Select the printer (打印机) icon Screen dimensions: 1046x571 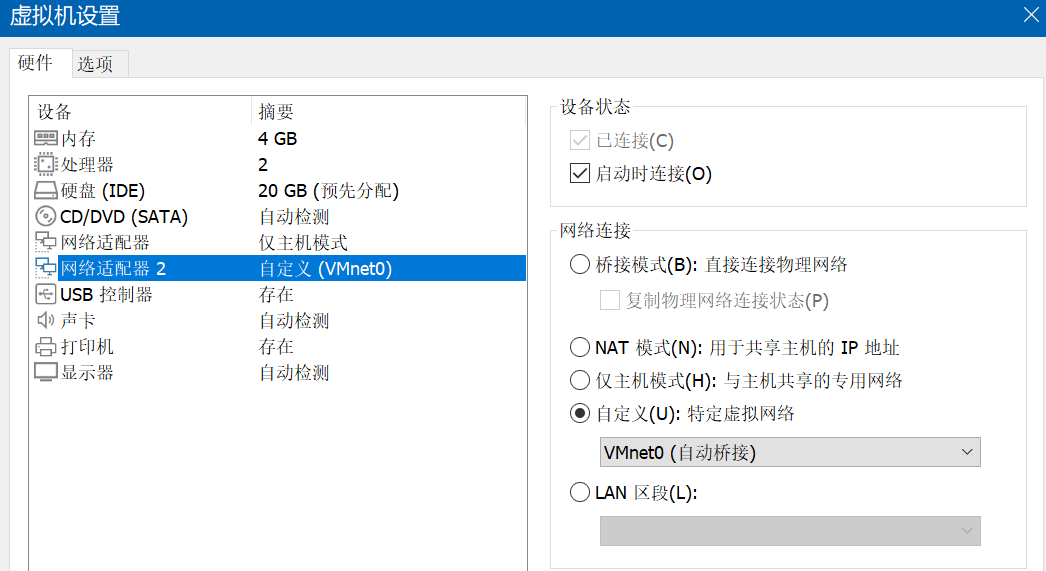click(x=46, y=347)
